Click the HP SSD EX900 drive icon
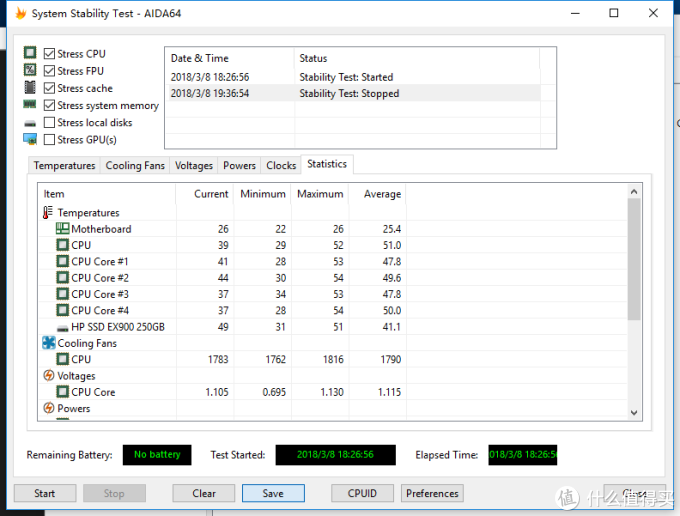Image resolution: width=680 pixels, height=516 pixels. tap(62, 328)
